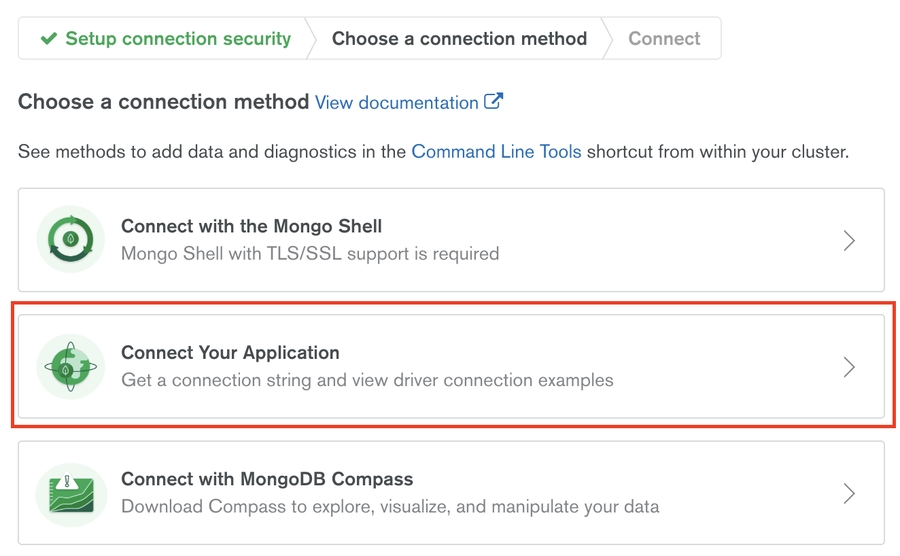This screenshot has height=556, width=900.
Task: Click the MongoDB Compass map icon
Action: point(71,493)
